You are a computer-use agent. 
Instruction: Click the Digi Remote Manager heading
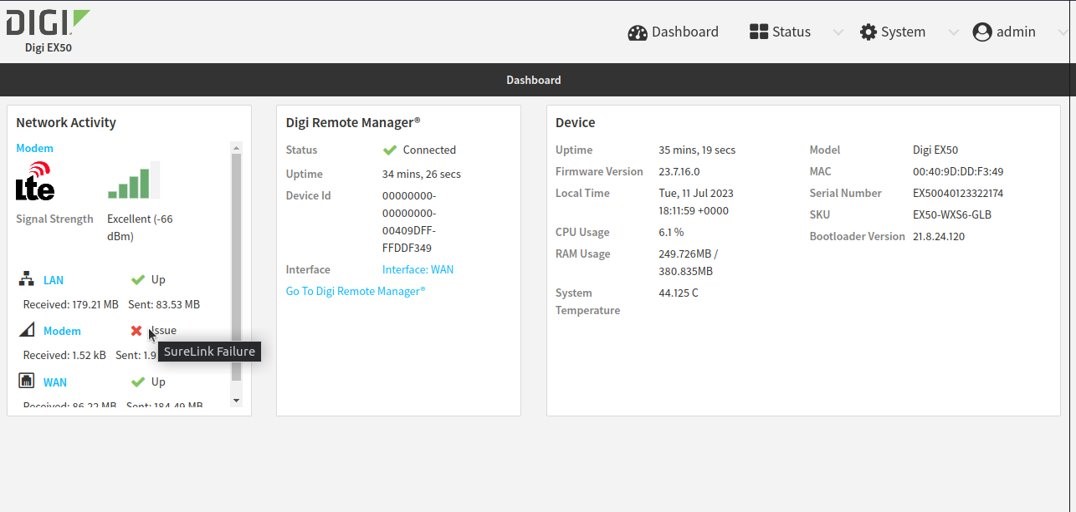pyautogui.click(x=353, y=122)
